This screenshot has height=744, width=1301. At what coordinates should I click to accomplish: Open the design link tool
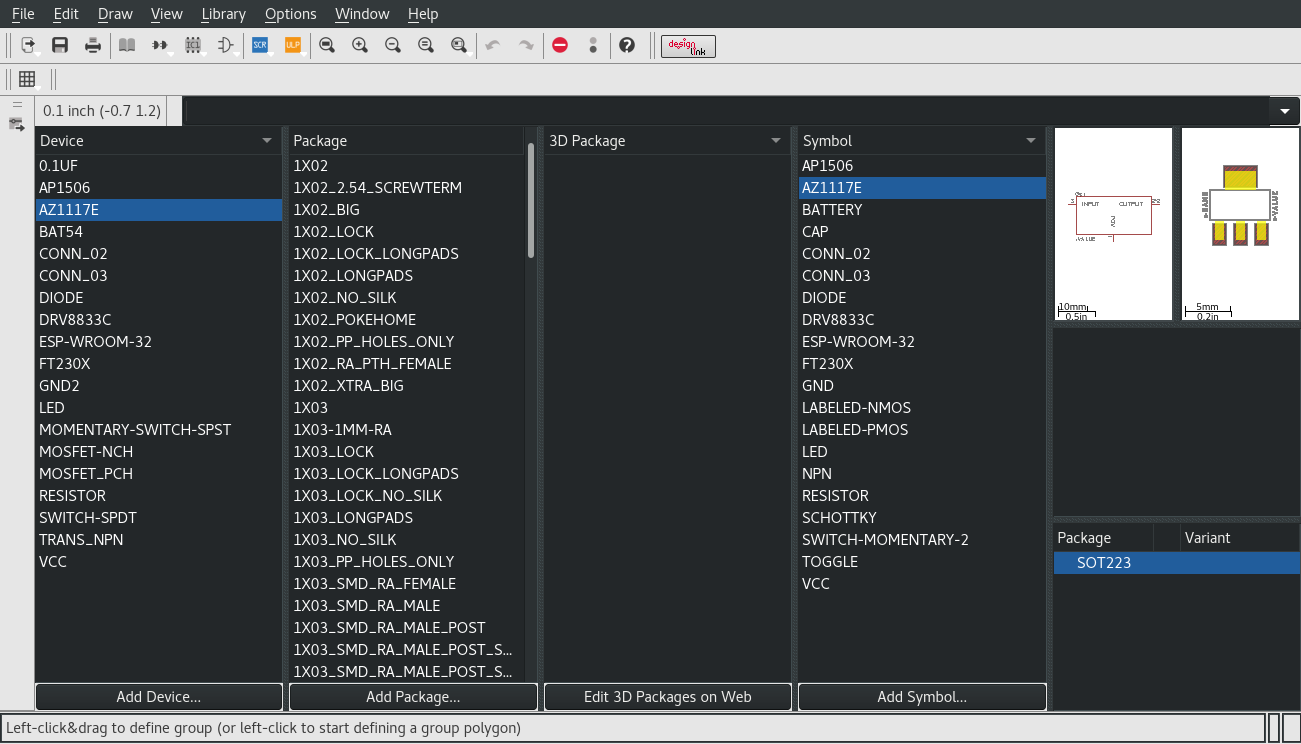pyautogui.click(x=688, y=46)
